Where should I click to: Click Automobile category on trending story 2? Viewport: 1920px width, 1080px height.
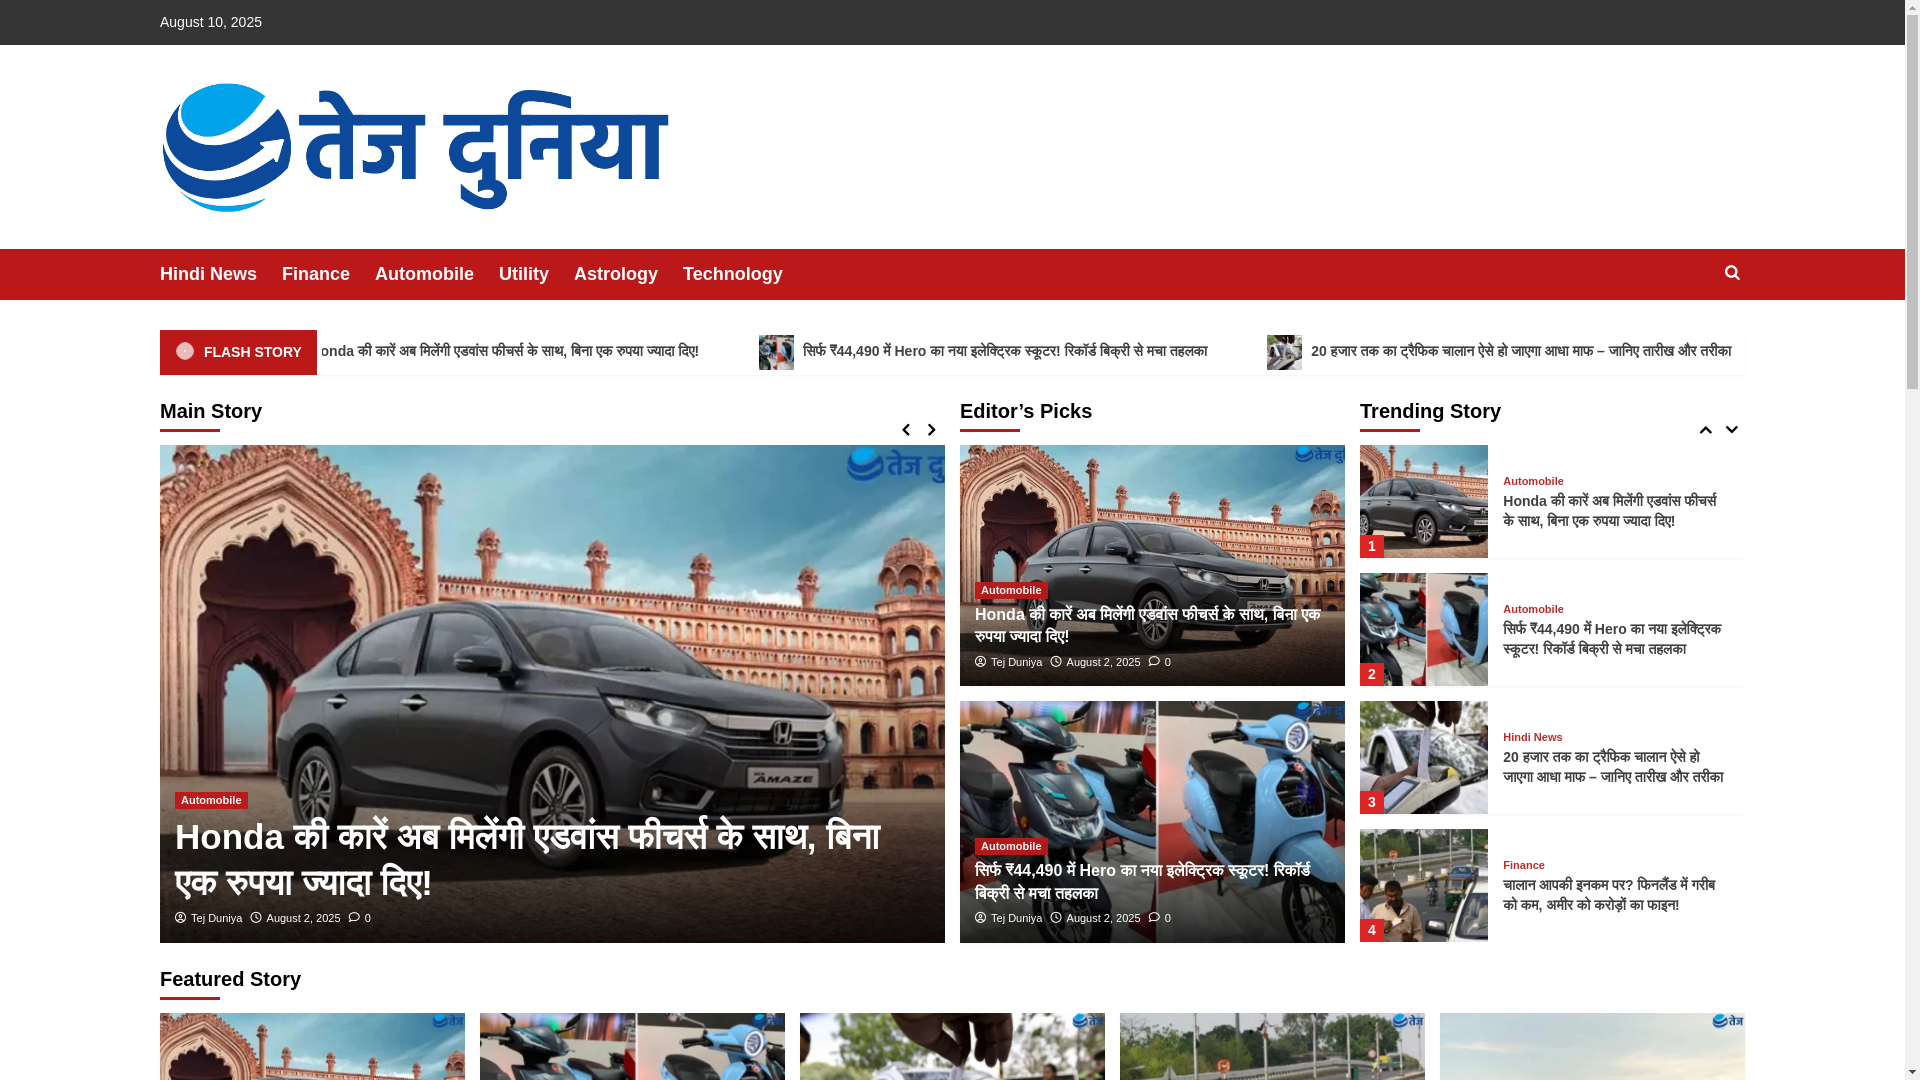point(1533,609)
